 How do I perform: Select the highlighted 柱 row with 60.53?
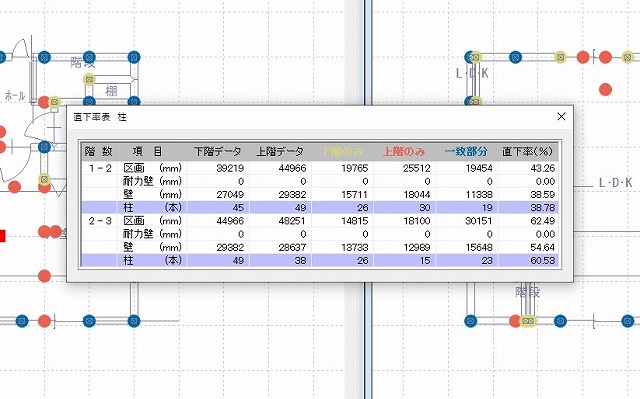pyautogui.click(x=320, y=260)
